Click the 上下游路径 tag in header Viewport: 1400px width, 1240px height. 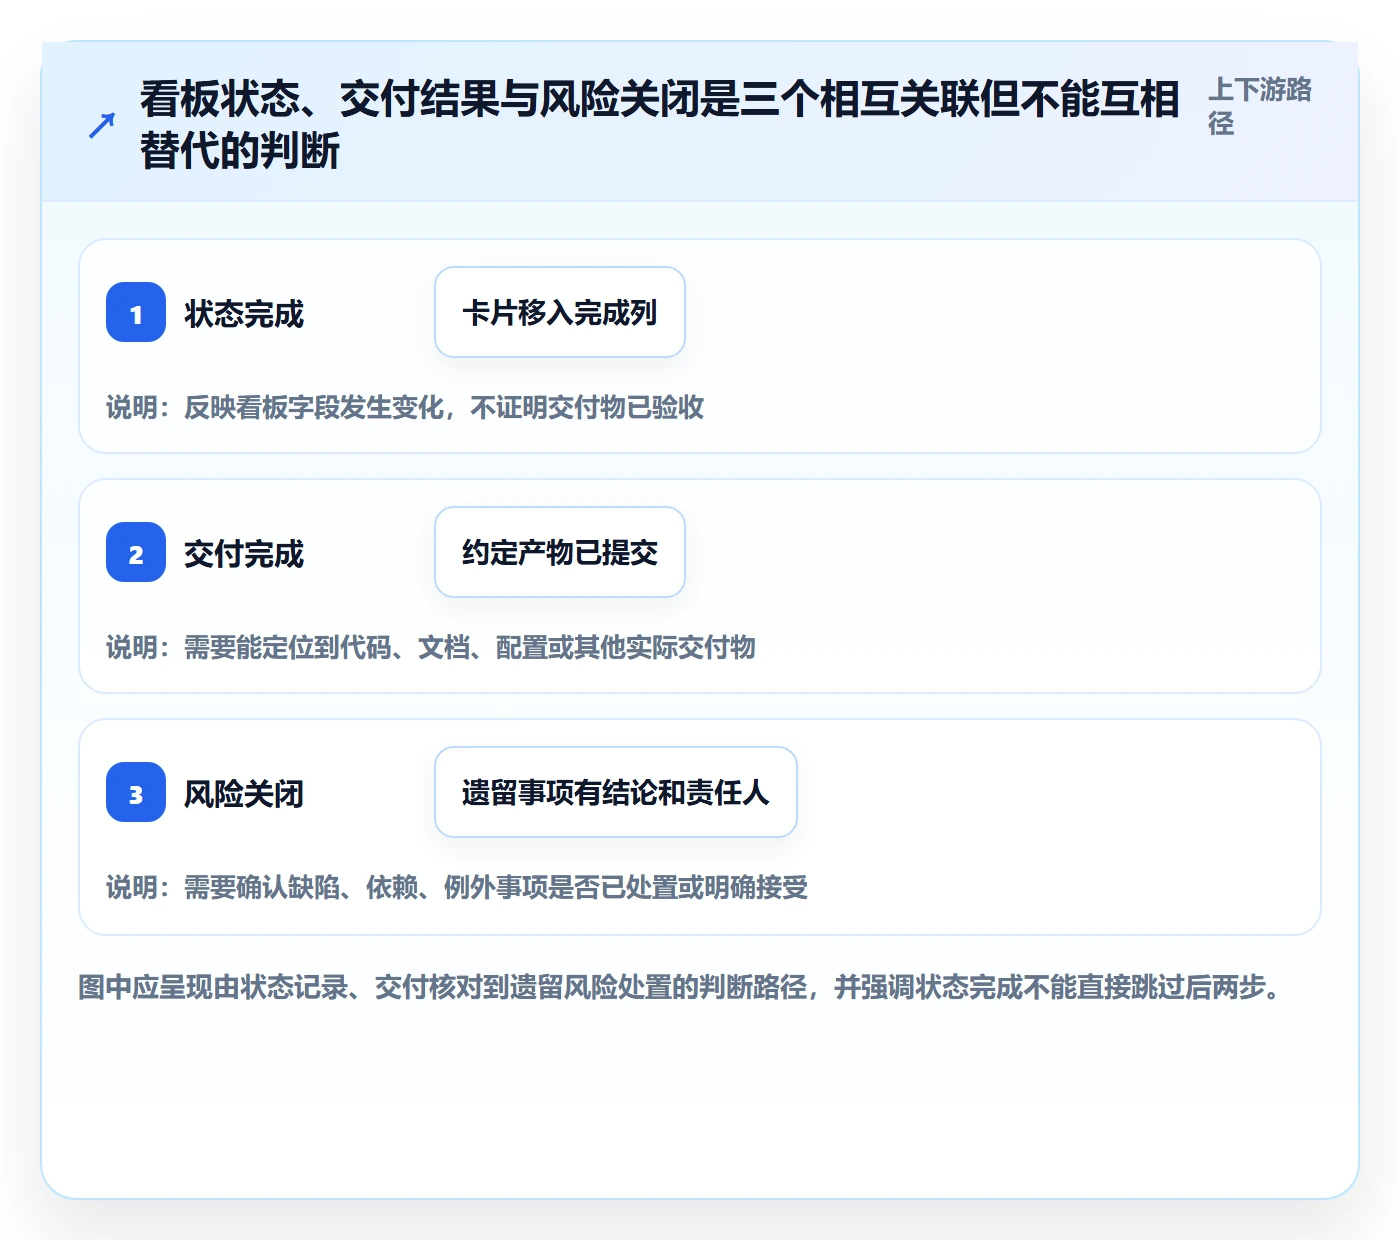[x=1260, y=106]
